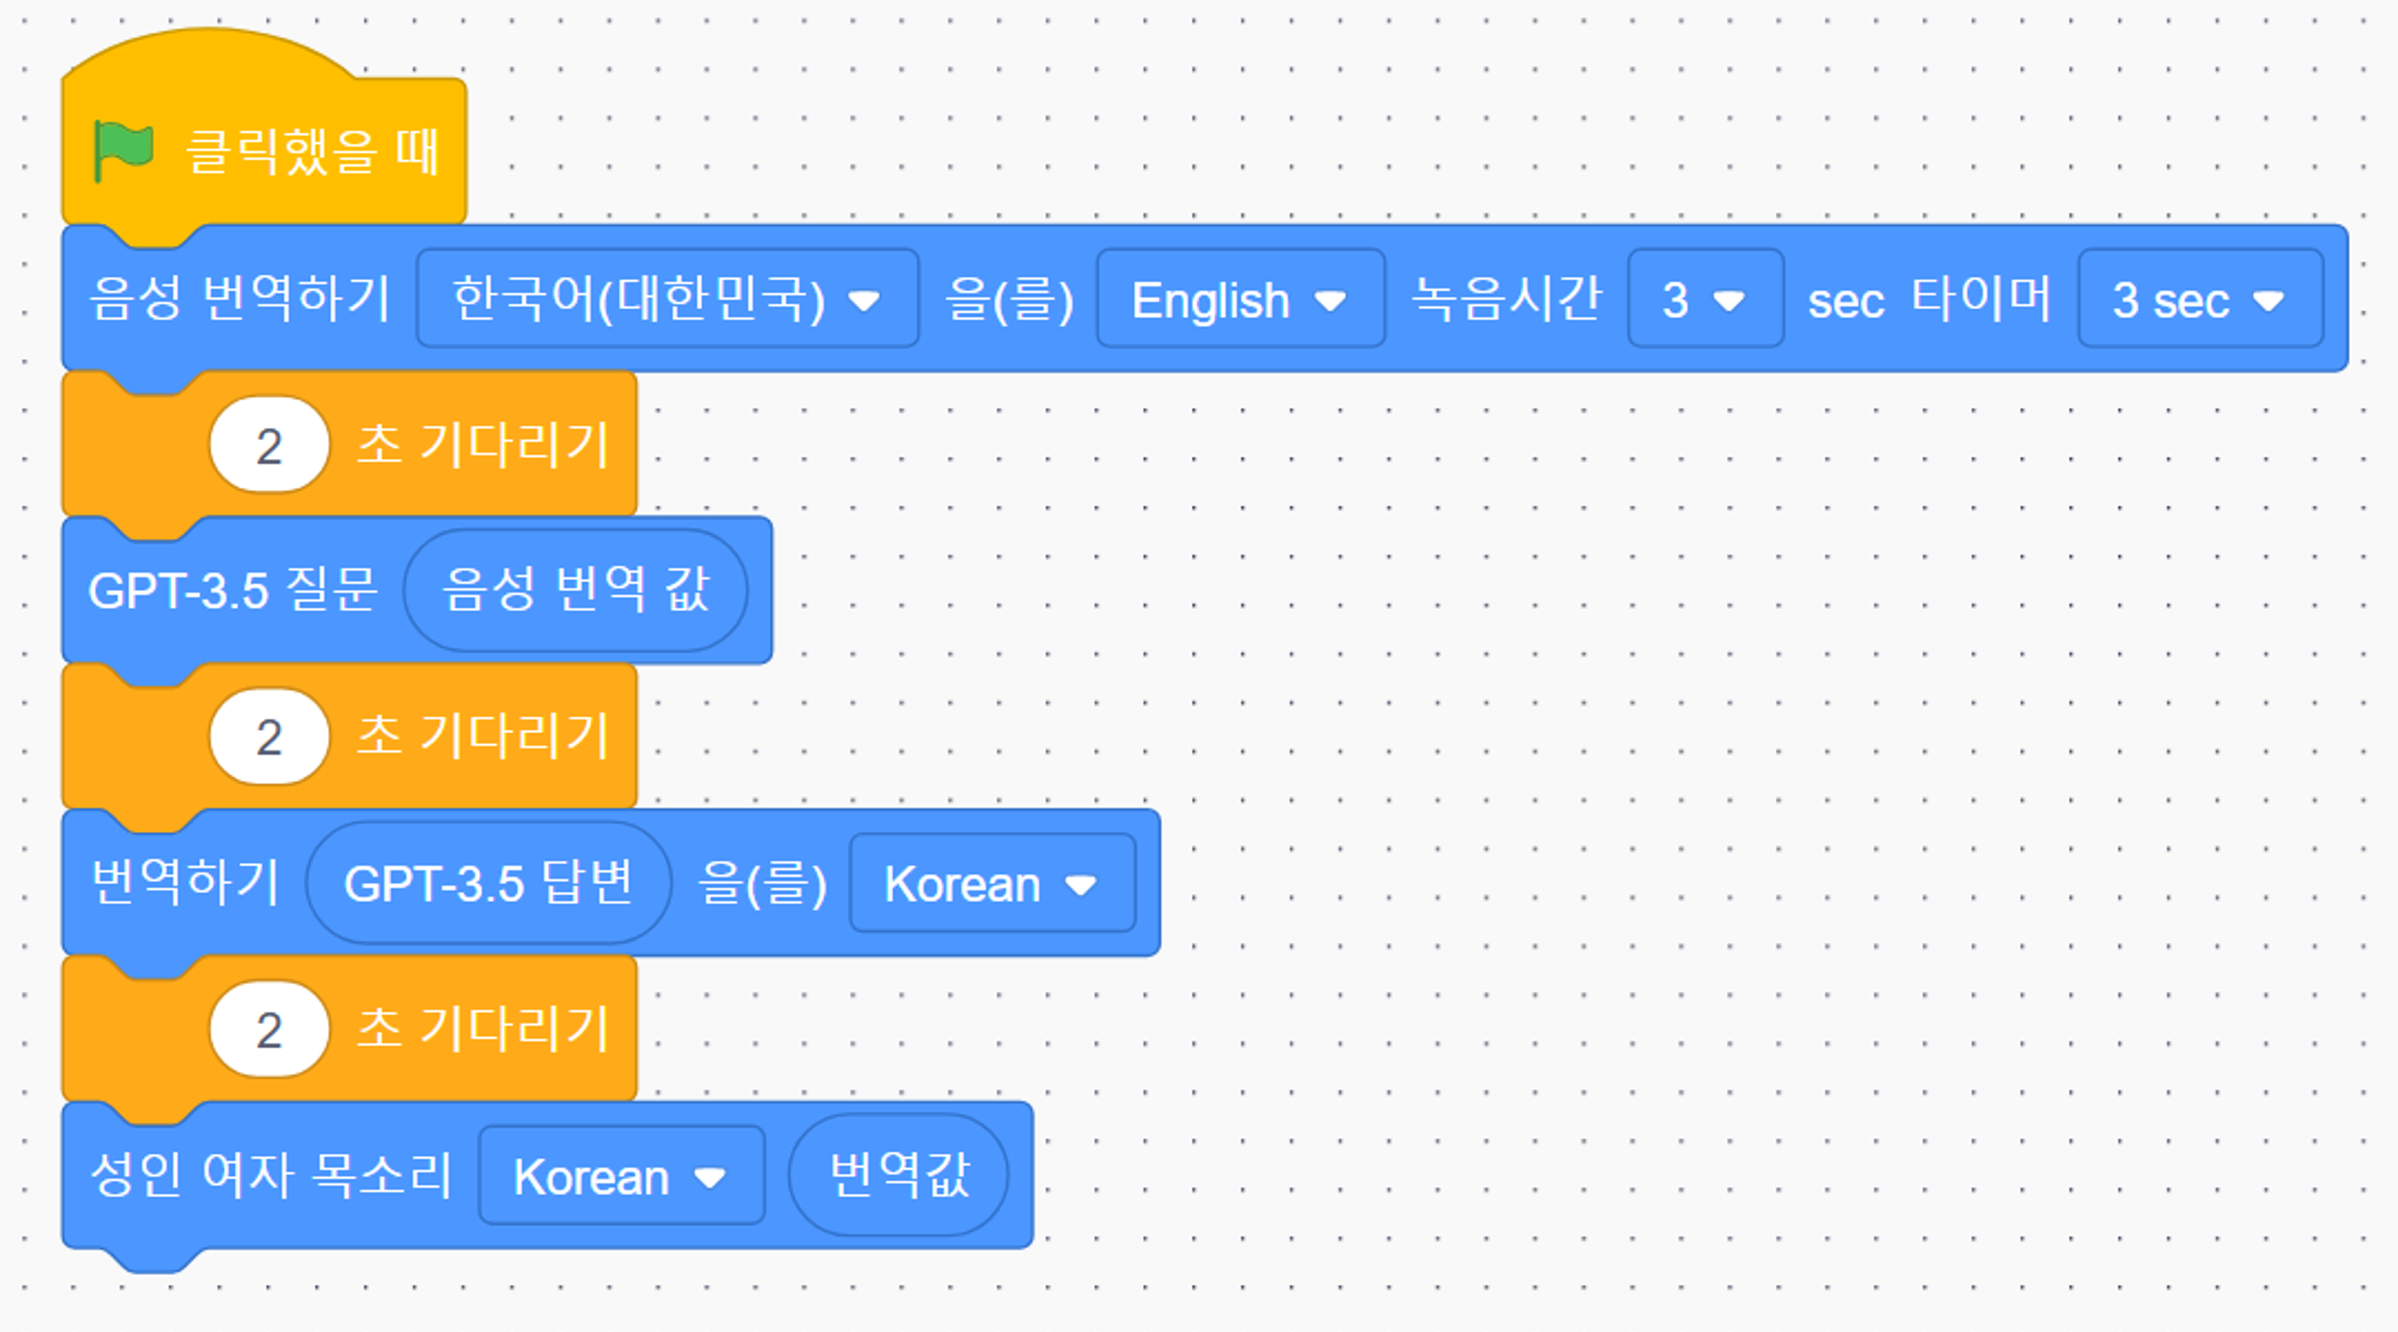
Task: Click the '성인 여자 목소리' block label
Action: [x=272, y=1175]
